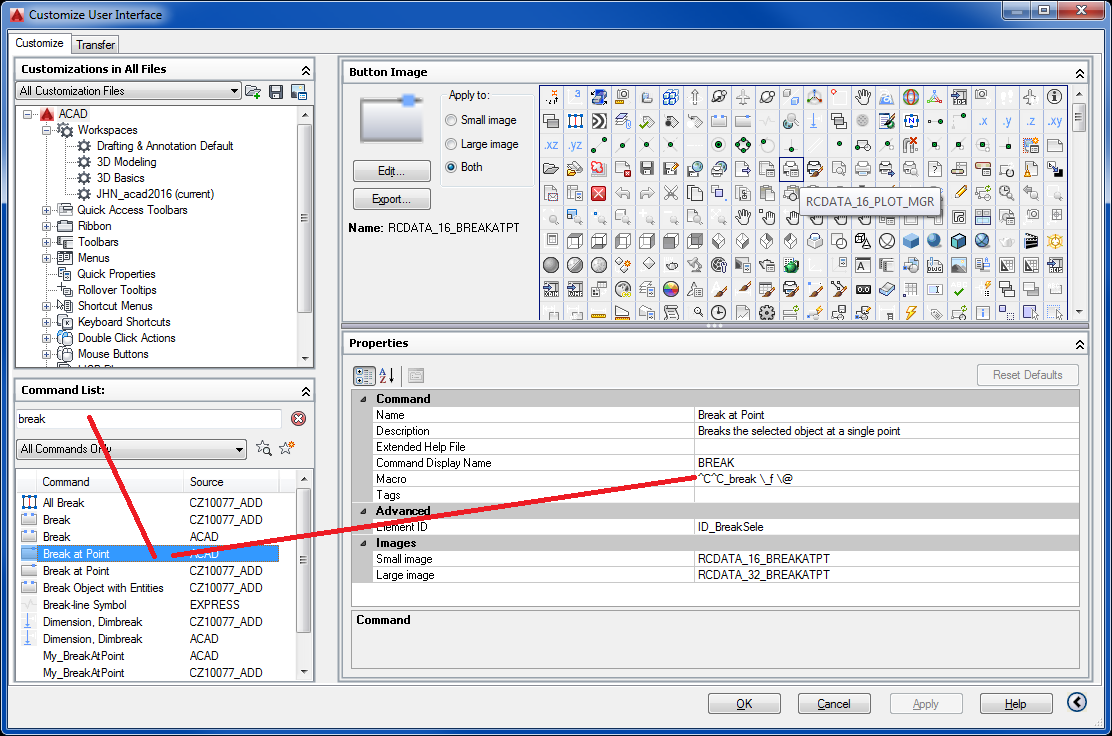Select the floppy disk save button image

pyautogui.click(x=647, y=169)
